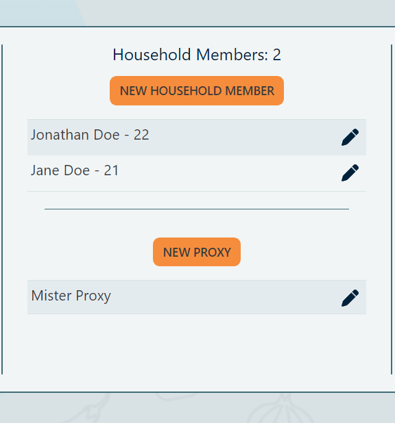Click the horizontal divider above New Proxy
Screen dimensions: 395x423
[x=197, y=209]
